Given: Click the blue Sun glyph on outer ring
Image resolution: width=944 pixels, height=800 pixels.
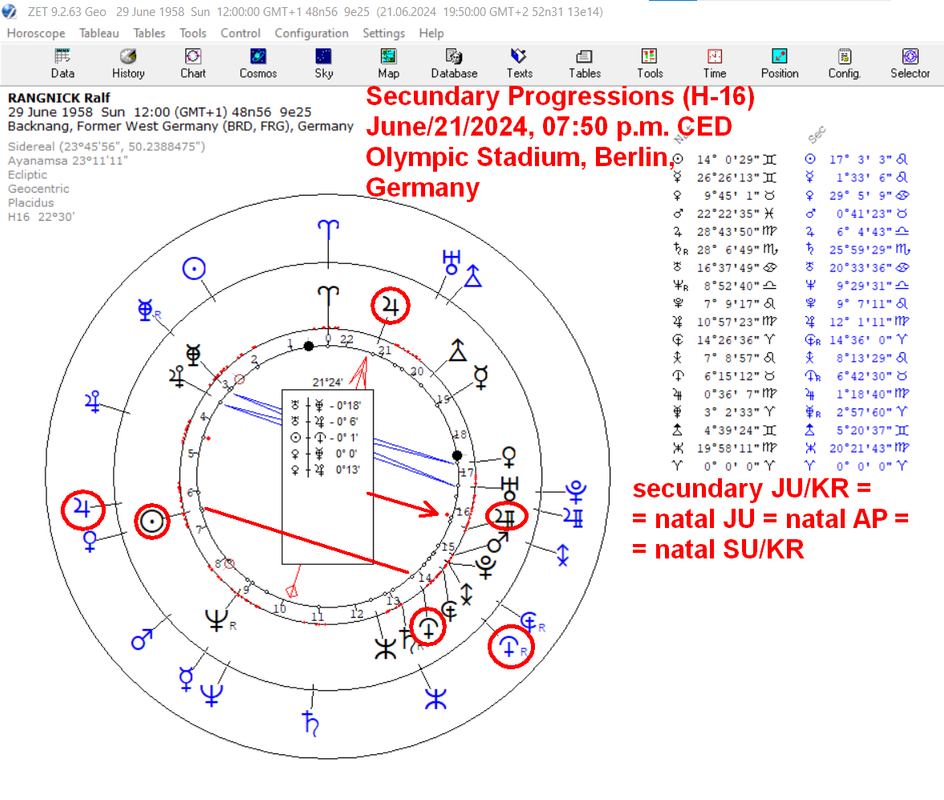Looking at the screenshot, I should pyautogui.click(x=194, y=268).
